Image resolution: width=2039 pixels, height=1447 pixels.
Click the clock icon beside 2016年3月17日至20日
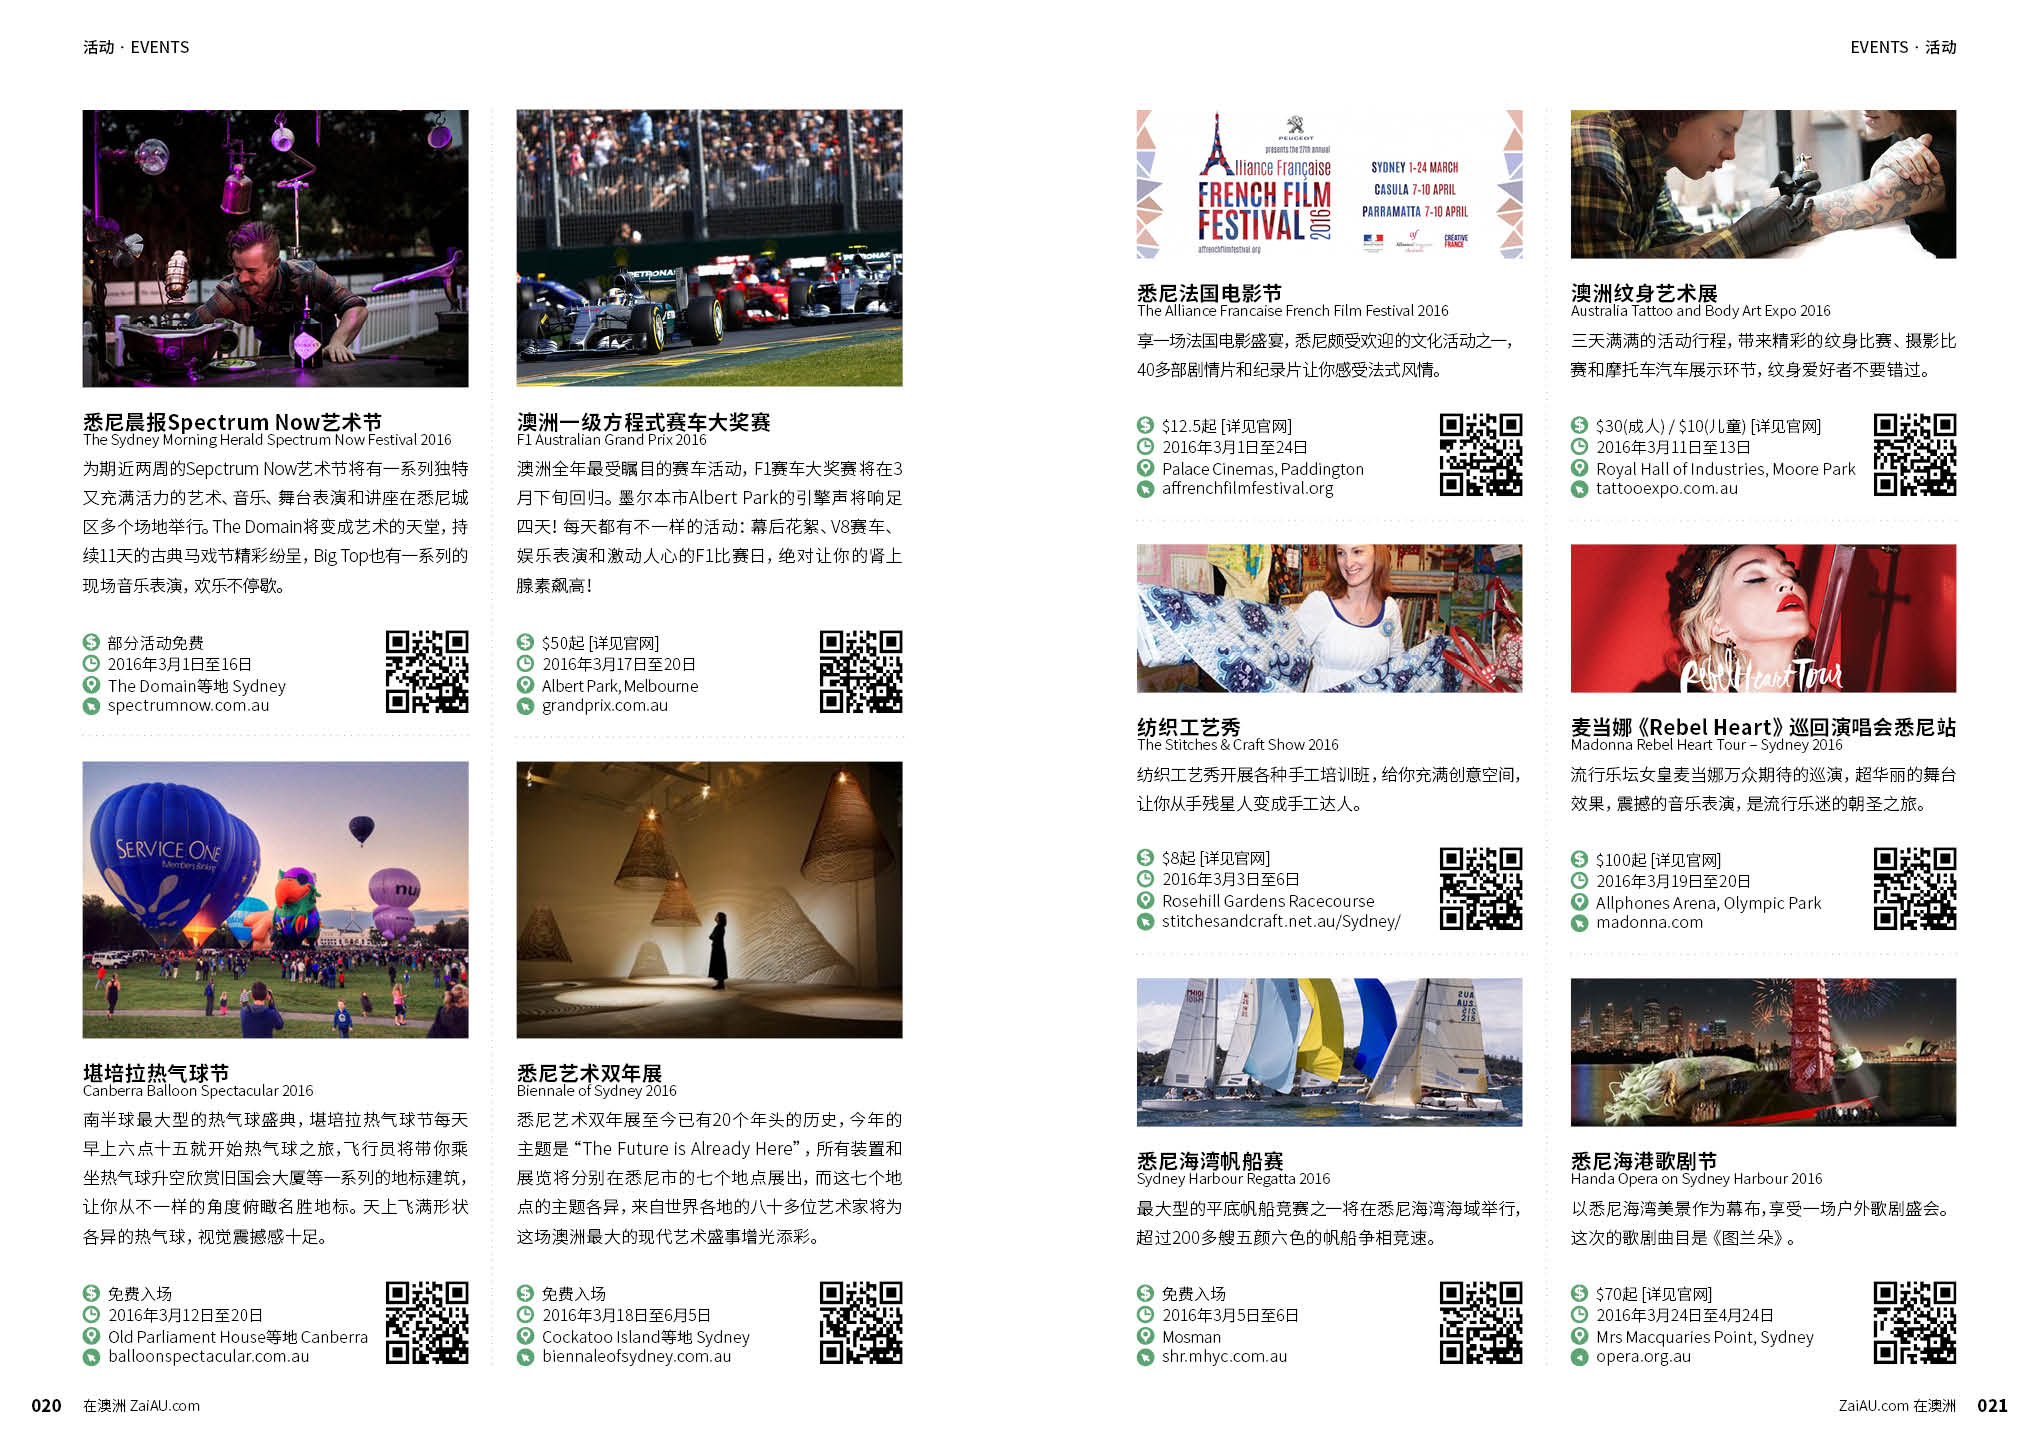click(525, 663)
